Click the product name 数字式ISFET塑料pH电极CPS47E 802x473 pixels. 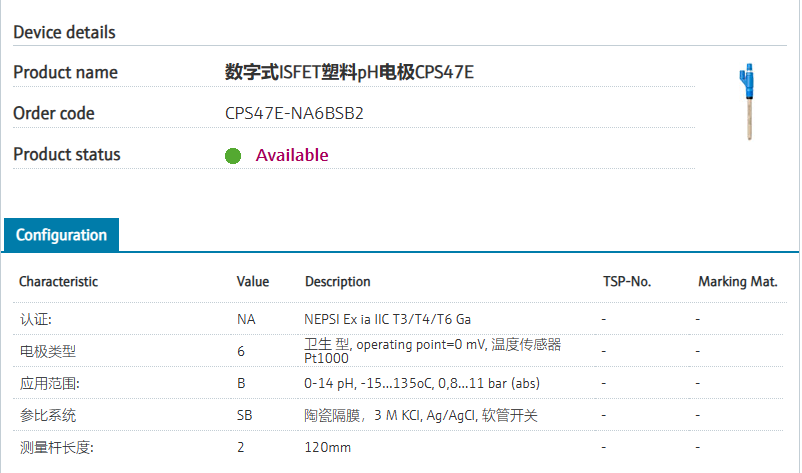point(349,73)
